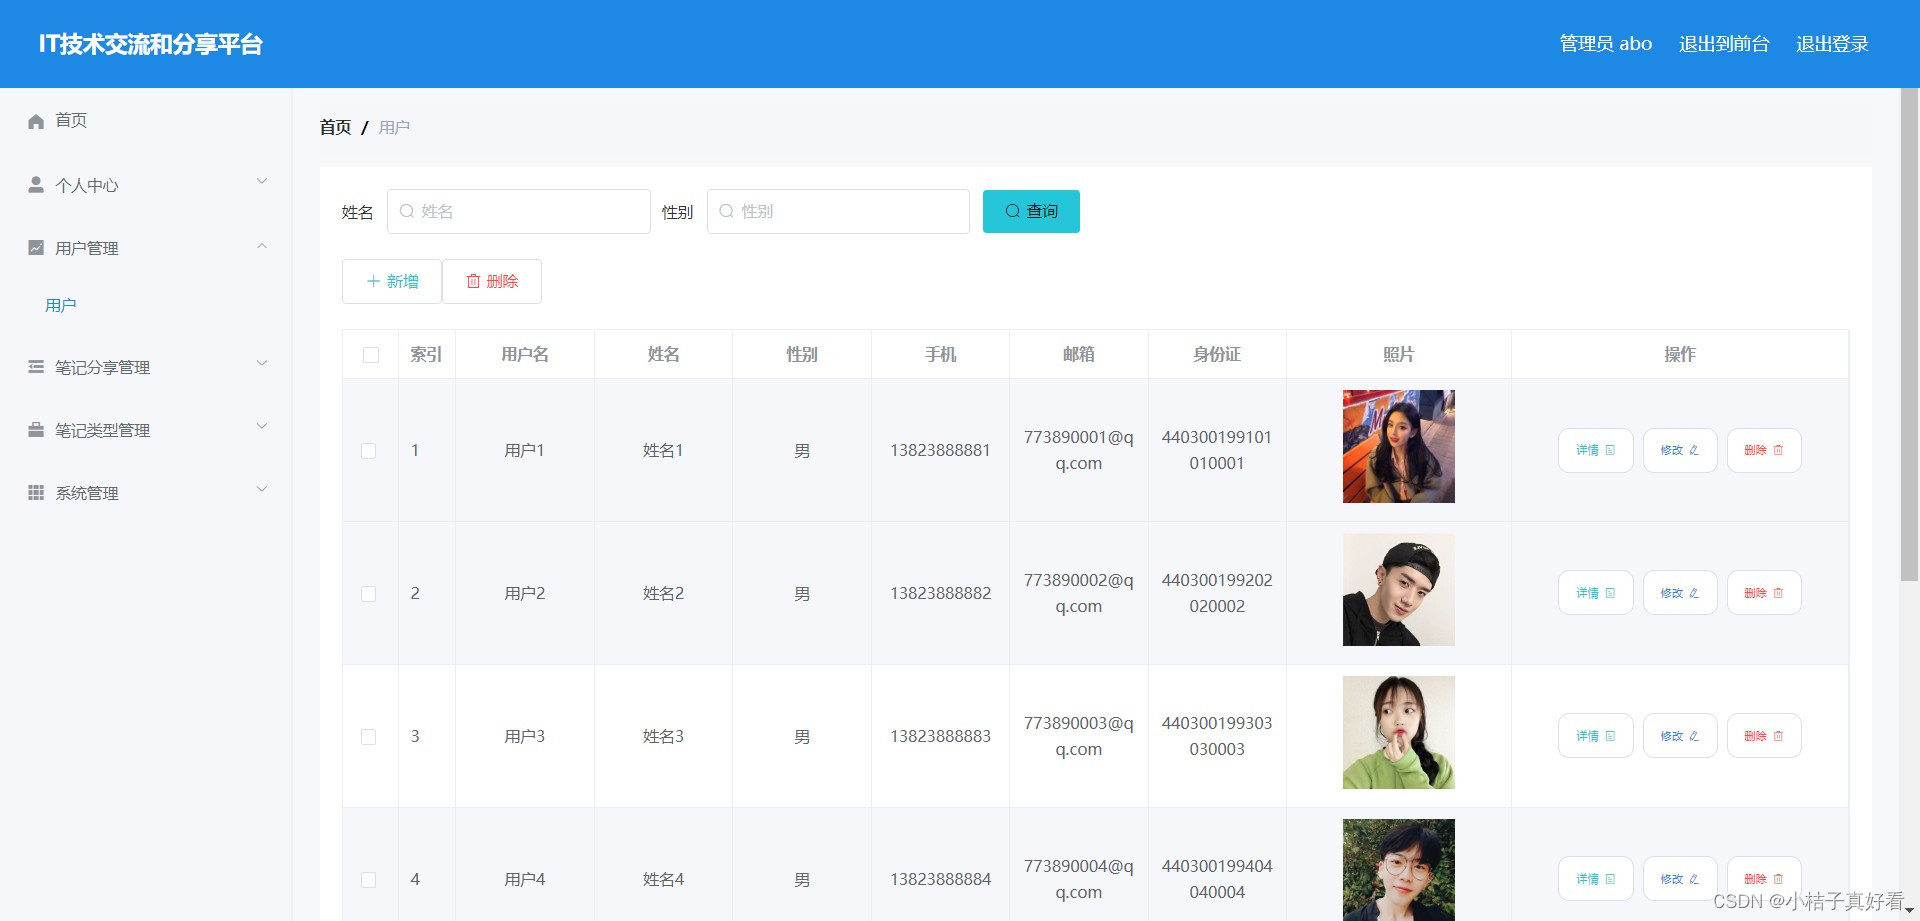Viewport: 1920px width, 921px height.
Task: Click 修改 for 用户4 row
Action: click(1680, 879)
